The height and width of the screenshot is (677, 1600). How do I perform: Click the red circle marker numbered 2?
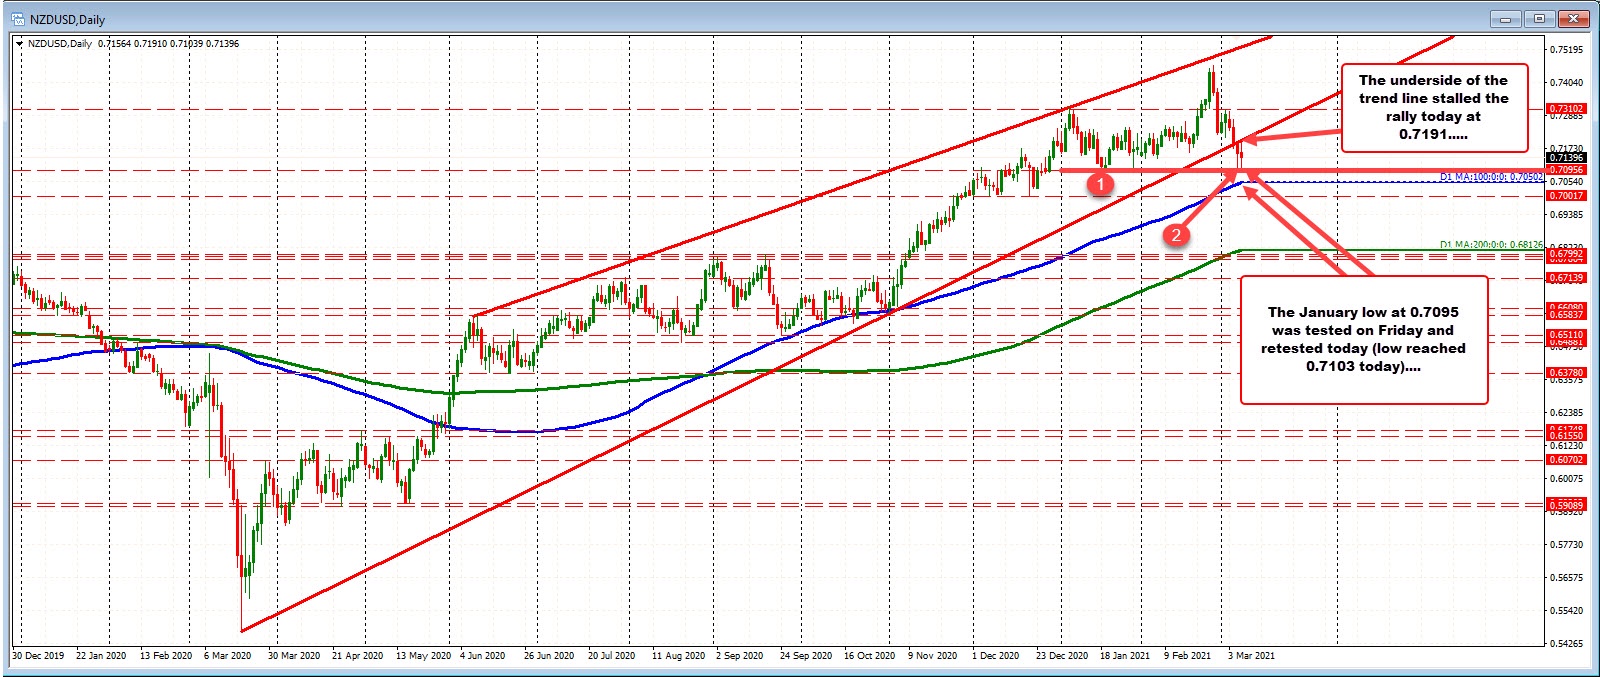click(1176, 235)
